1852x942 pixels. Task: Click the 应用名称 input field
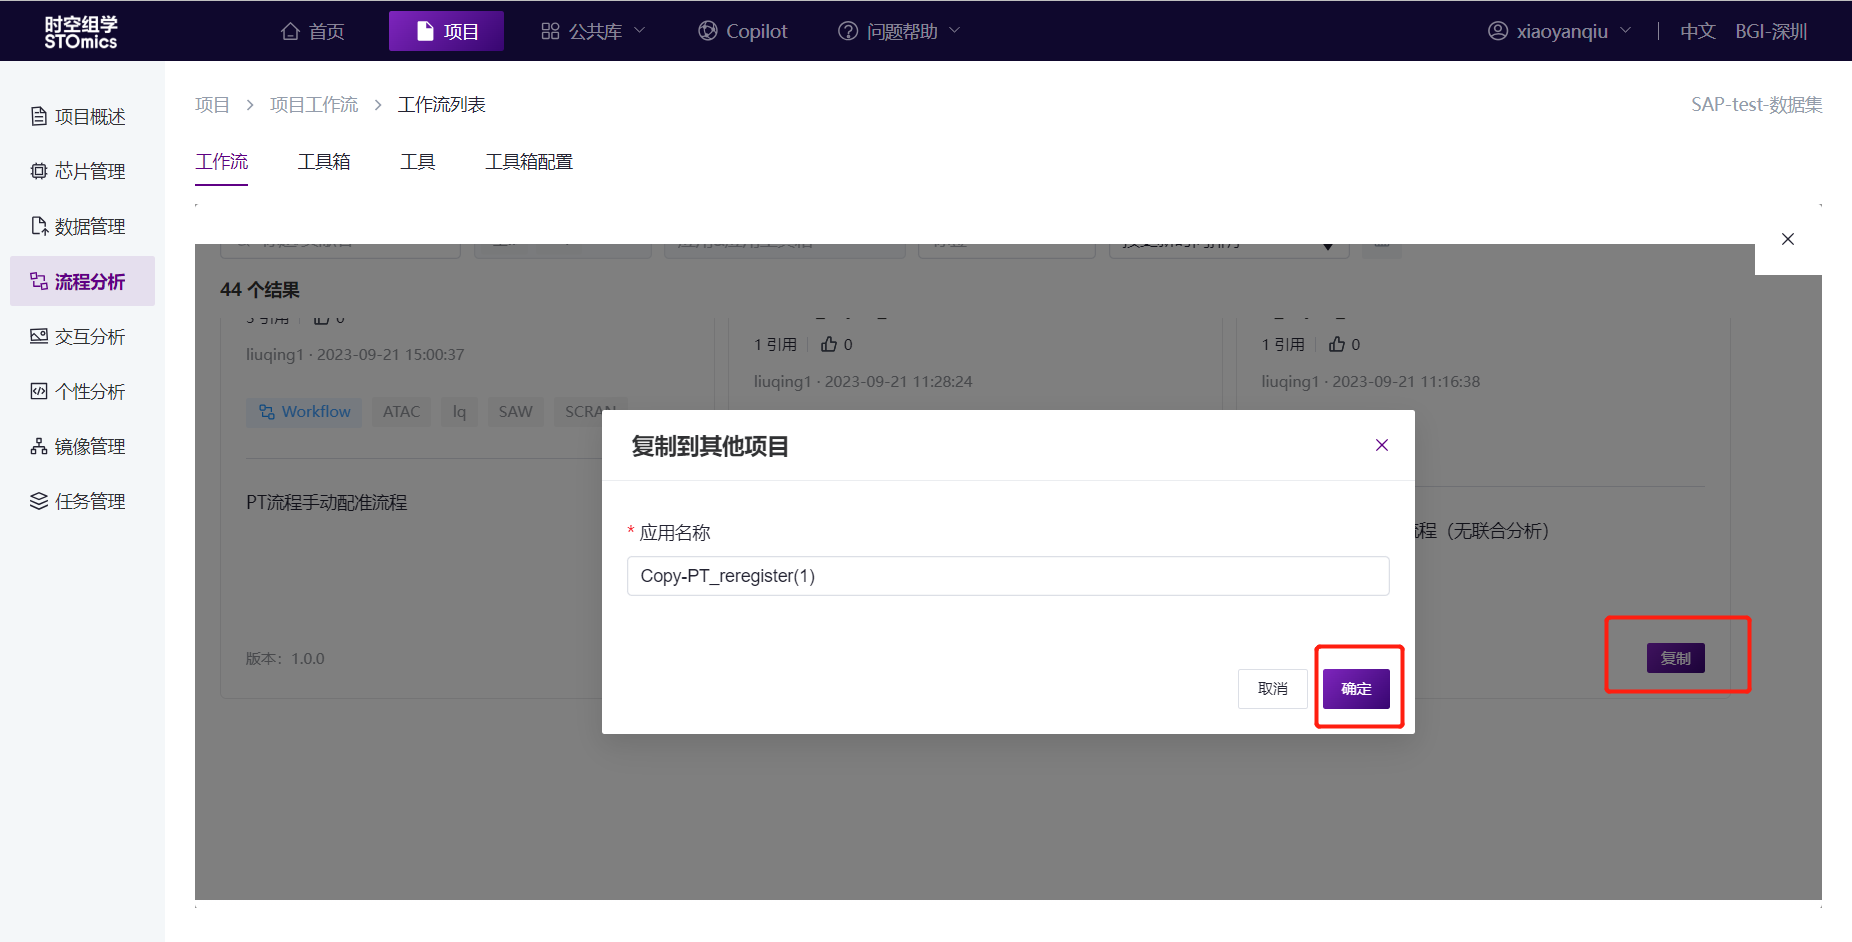point(1007,576)
